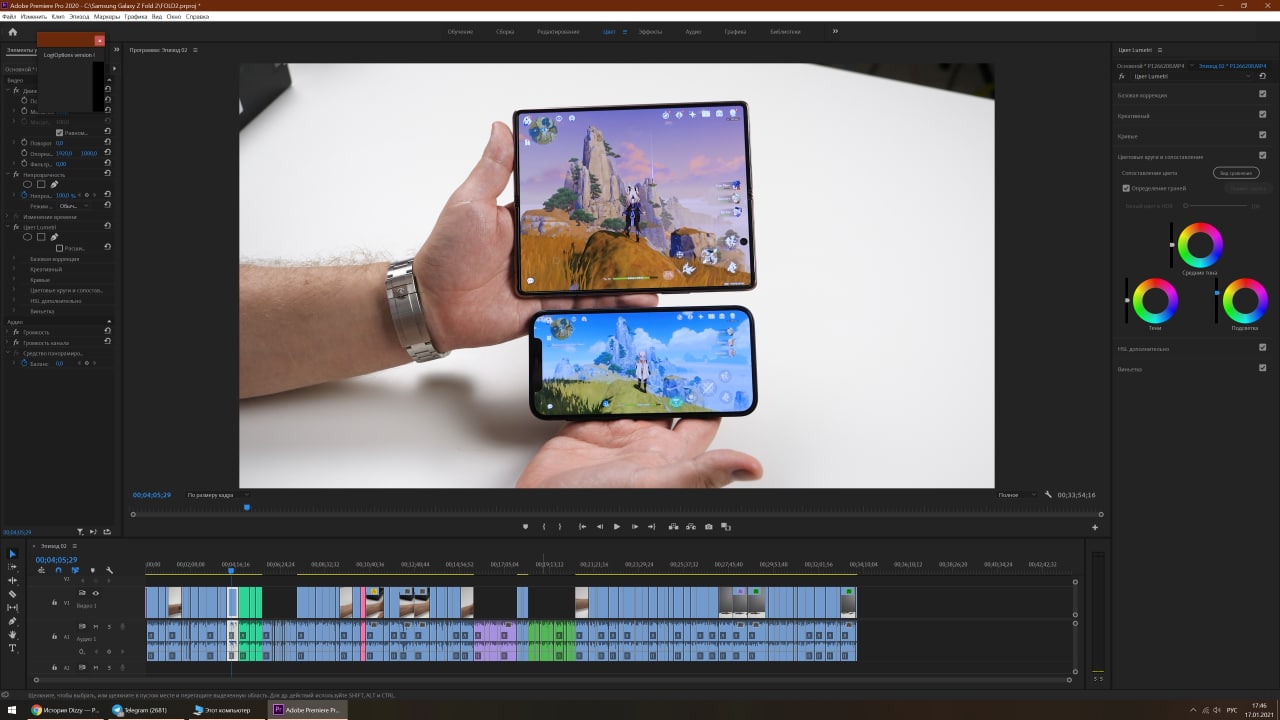Click the Home icon at top left
The height and width of the screenshot is (720, 1280).
coord(13,32)
